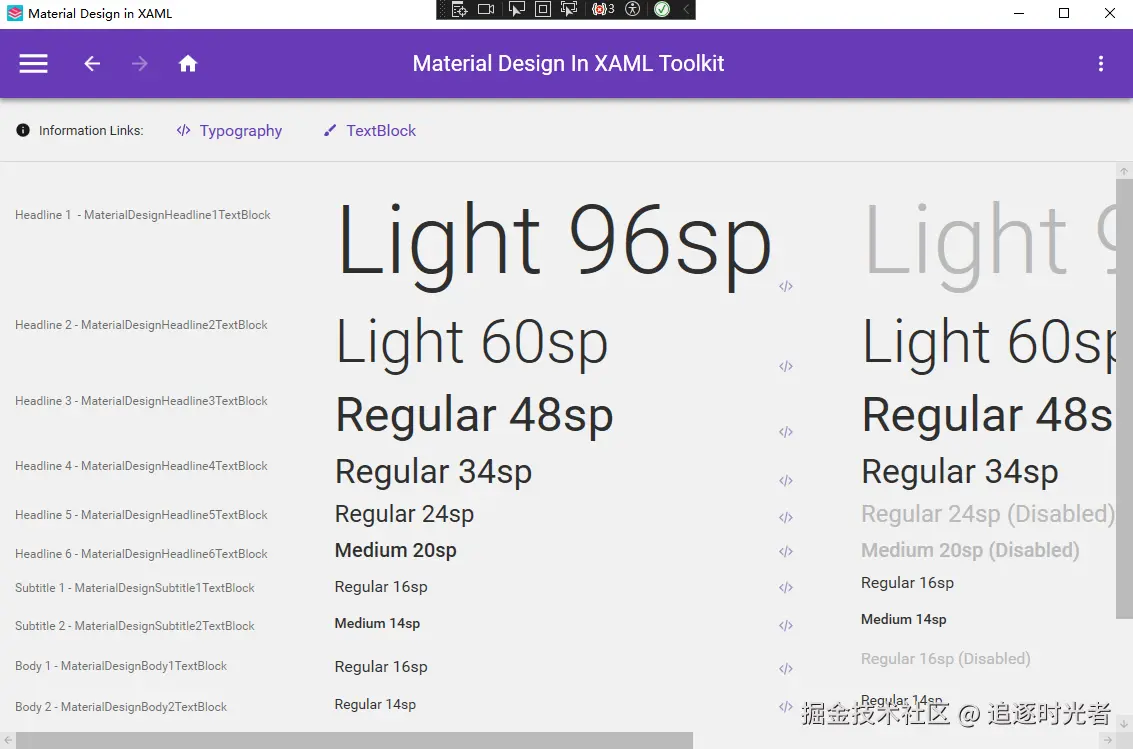Screen dimensions: 1133x749
Task: Click the Subtitle 1 - MaterialDesignSubtitle1TextBlock label
Action: coord(134,588)
